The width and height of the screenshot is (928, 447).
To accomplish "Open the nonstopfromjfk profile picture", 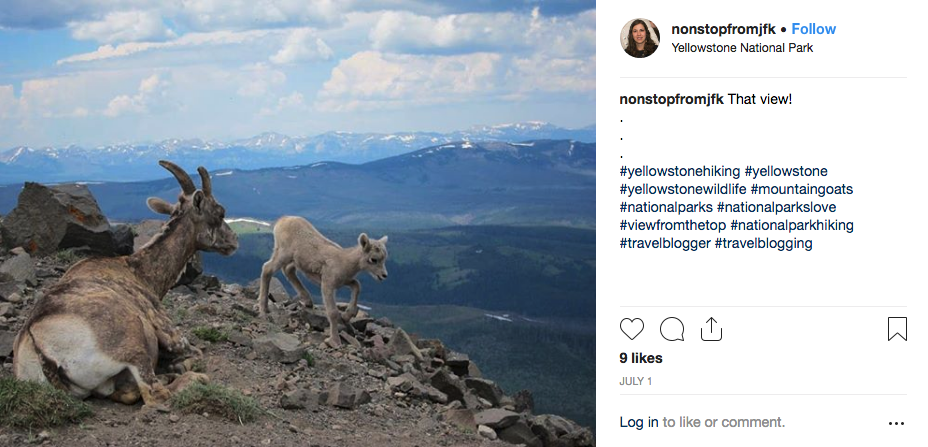I will click(640, 38).
